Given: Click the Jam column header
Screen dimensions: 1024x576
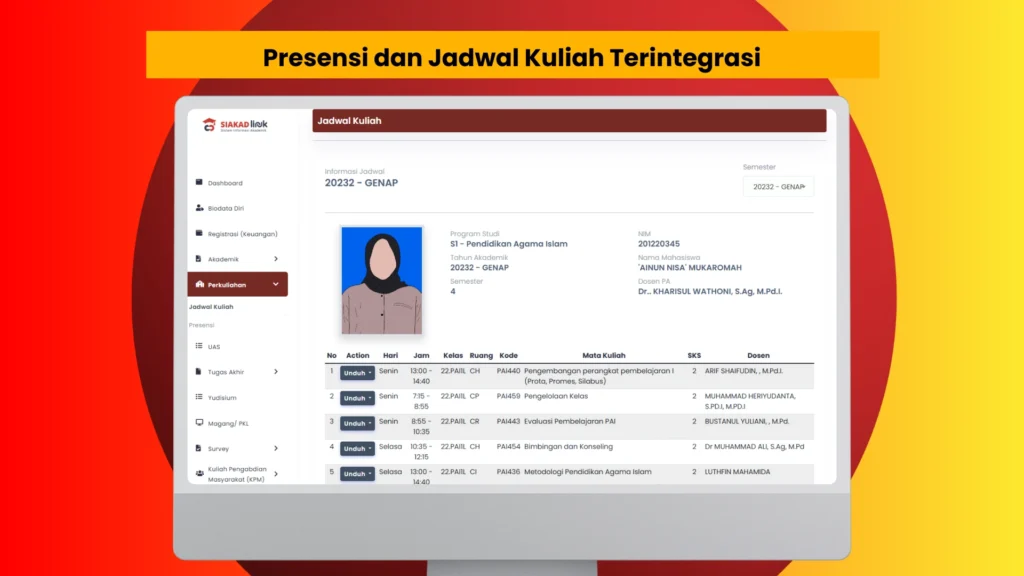Looking at the screenshot, I should 421,355.
